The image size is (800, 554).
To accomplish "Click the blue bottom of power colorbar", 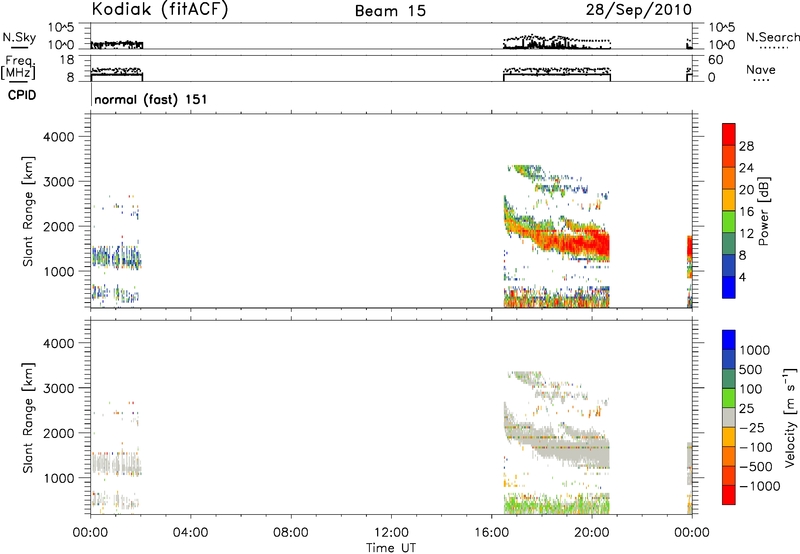I will click(x=729, y=287).
